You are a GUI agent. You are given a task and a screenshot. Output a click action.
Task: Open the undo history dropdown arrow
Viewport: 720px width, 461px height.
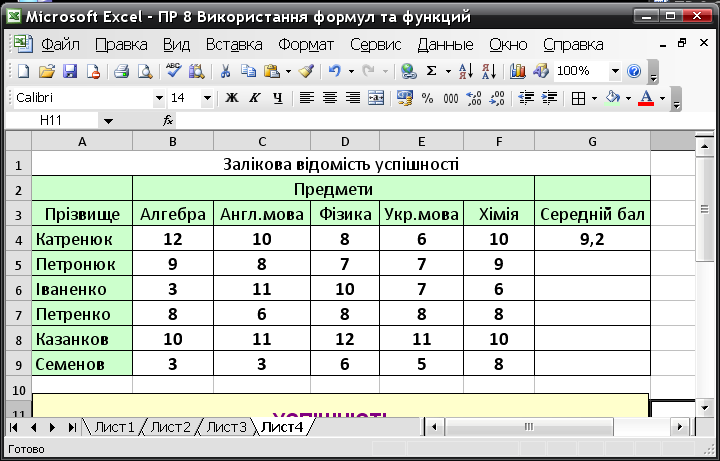[351, 71]
